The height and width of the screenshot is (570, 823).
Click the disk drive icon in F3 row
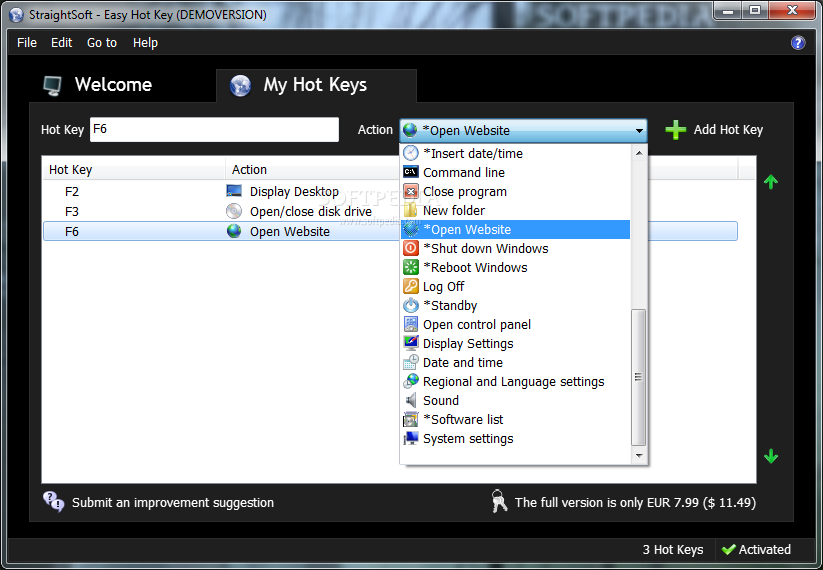[x=234, y=211]
